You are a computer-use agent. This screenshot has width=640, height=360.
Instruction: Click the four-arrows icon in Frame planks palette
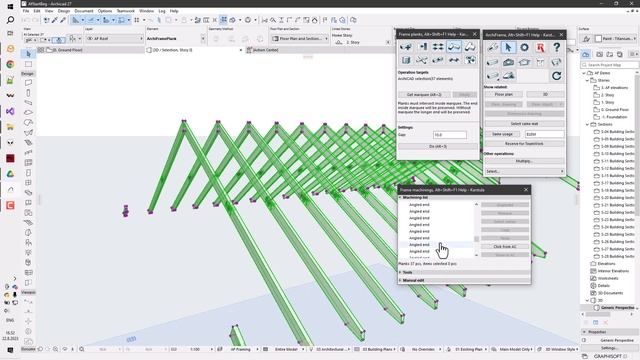click(x=438, y=47)
